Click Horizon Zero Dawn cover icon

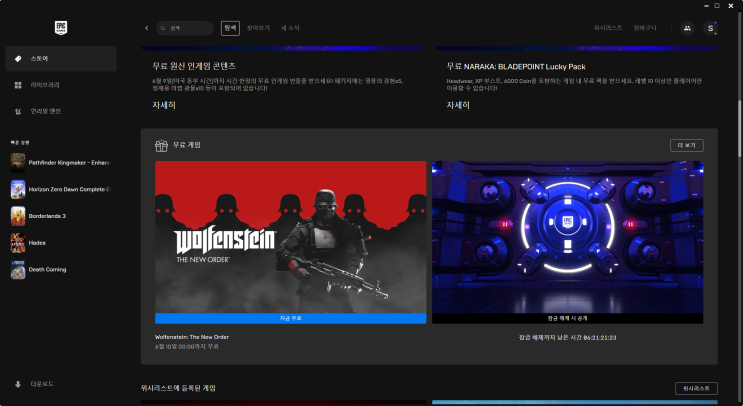(18, 189)
